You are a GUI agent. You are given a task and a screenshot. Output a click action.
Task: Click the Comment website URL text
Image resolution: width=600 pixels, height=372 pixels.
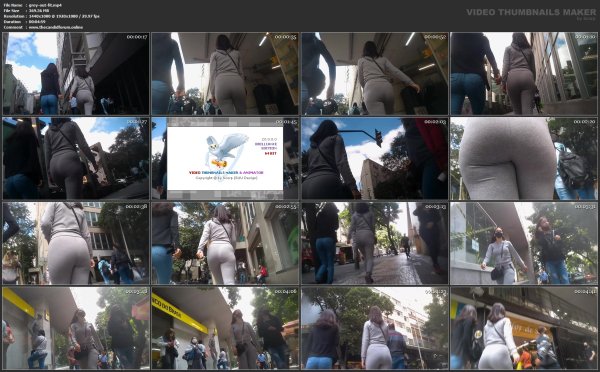click(x=56, y=27)
